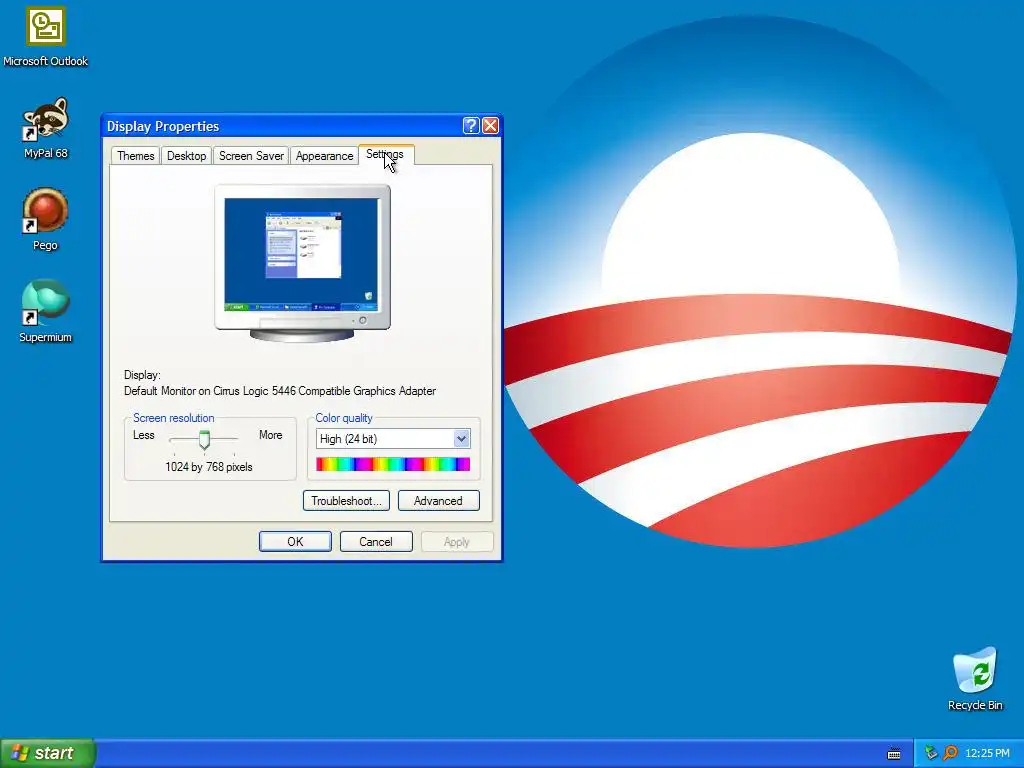Click the greyed-out Apply button
The width and height of the screenshot is (1024, 768).
[x=456, y=541]
